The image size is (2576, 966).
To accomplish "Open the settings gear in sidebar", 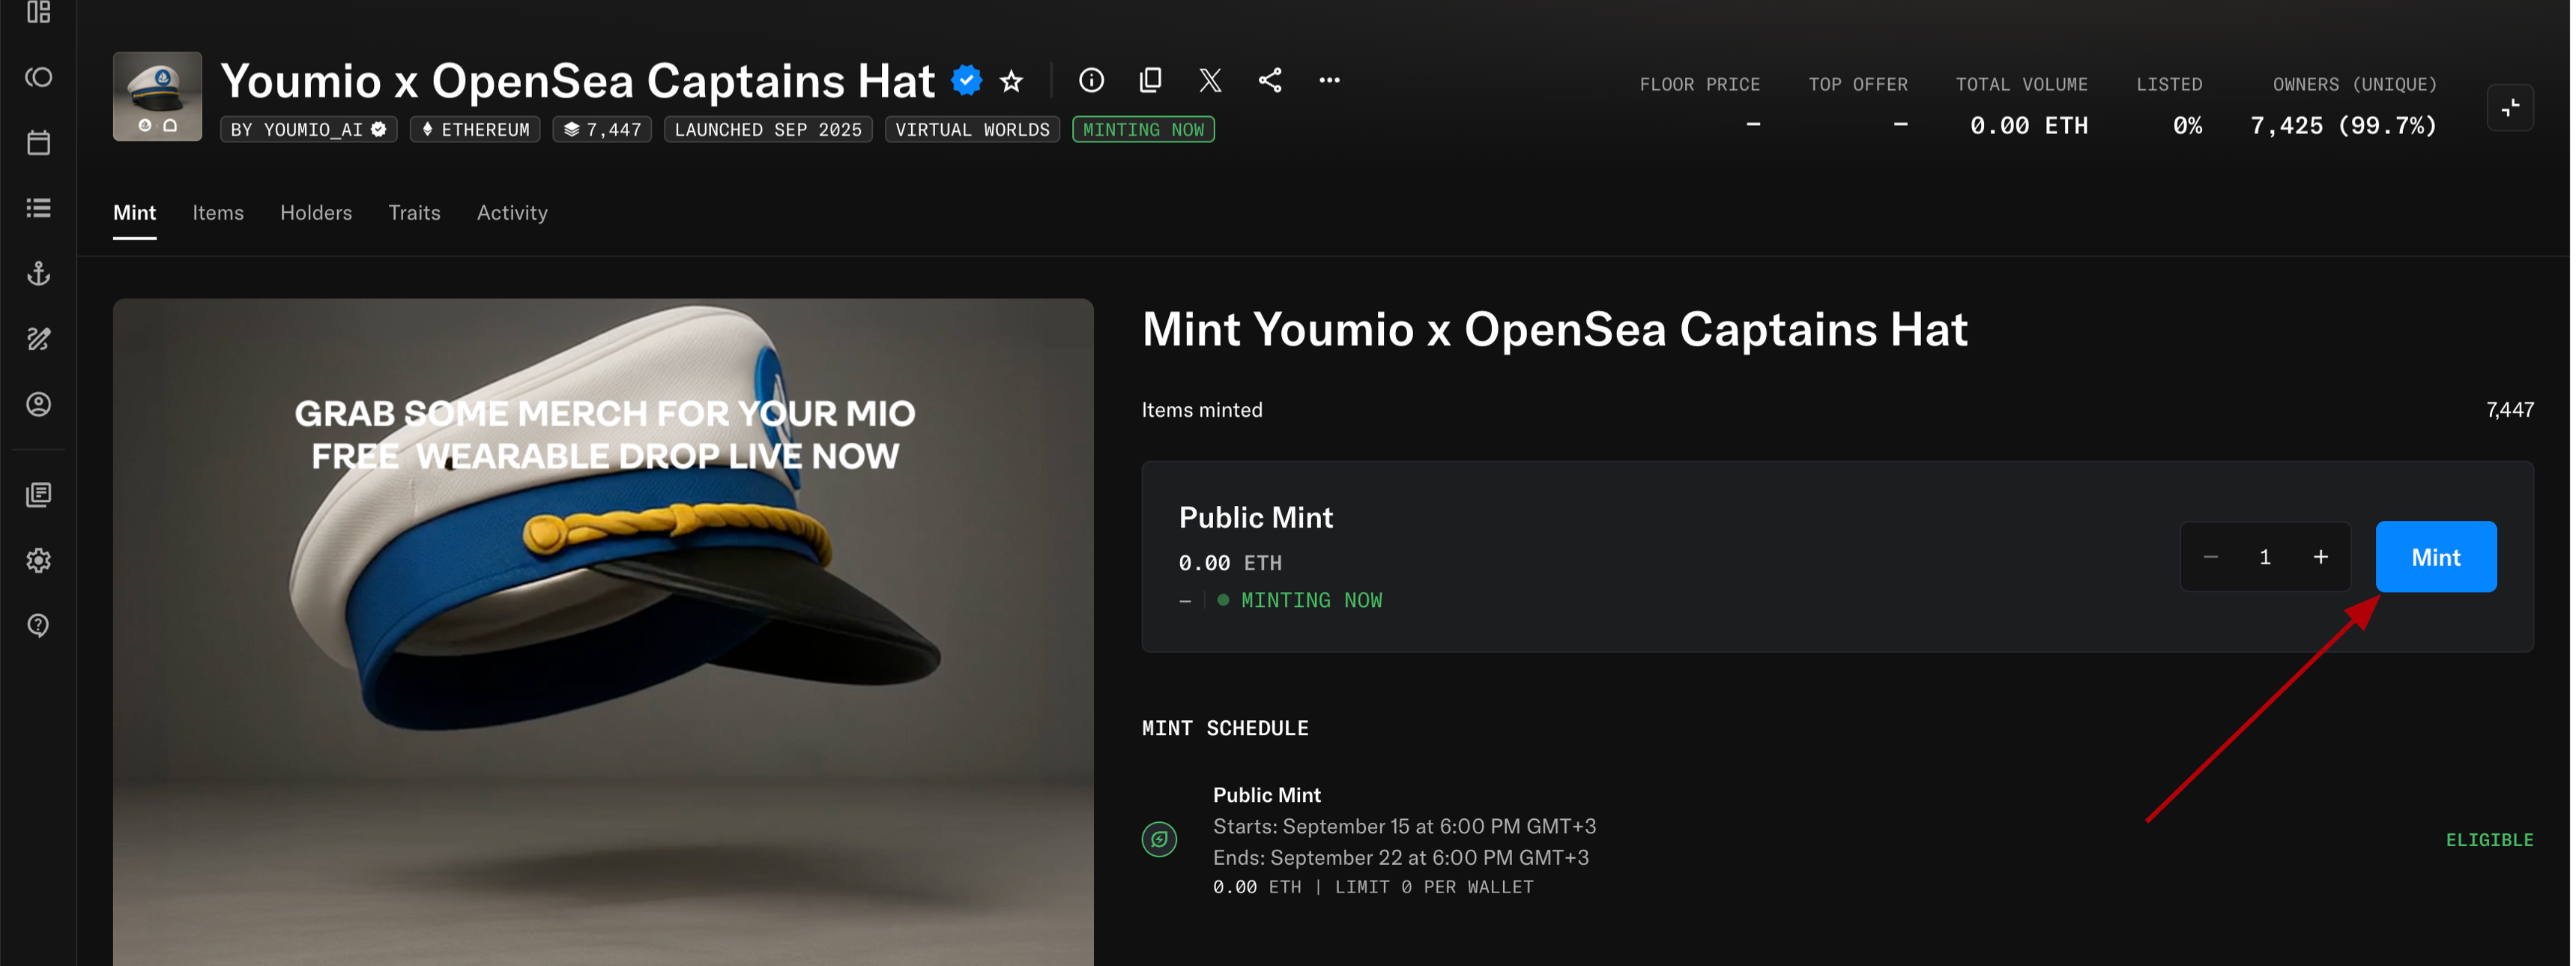I will click(x=38, y=560).
